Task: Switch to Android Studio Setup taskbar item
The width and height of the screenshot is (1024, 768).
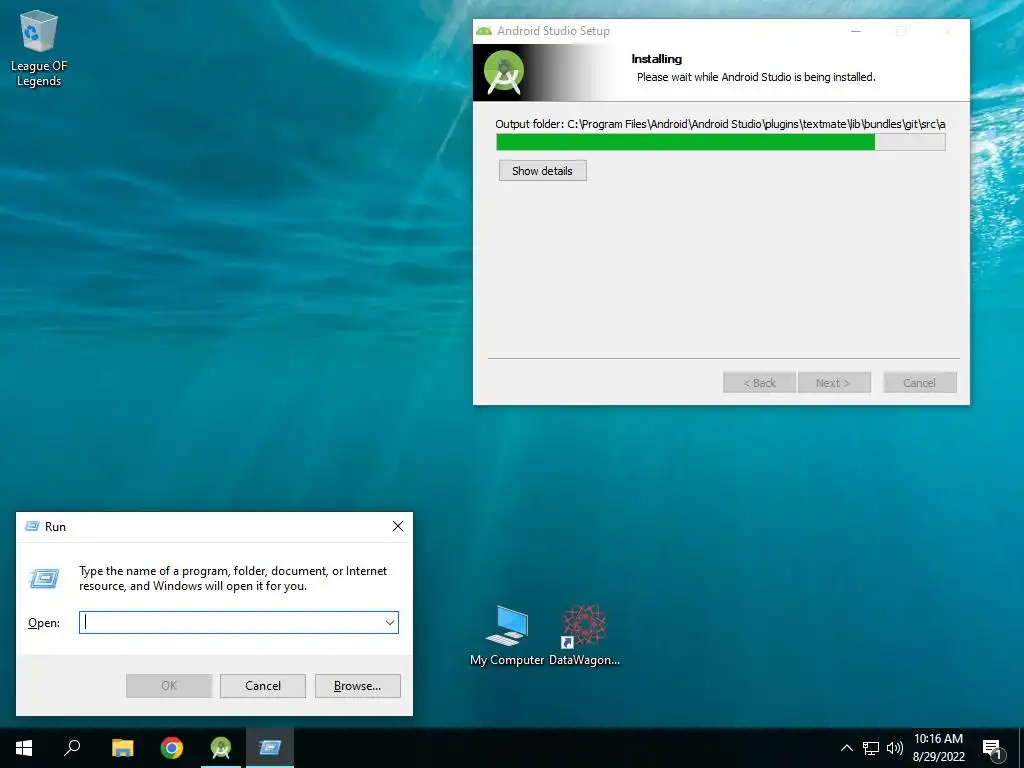Action: point(221,748)
